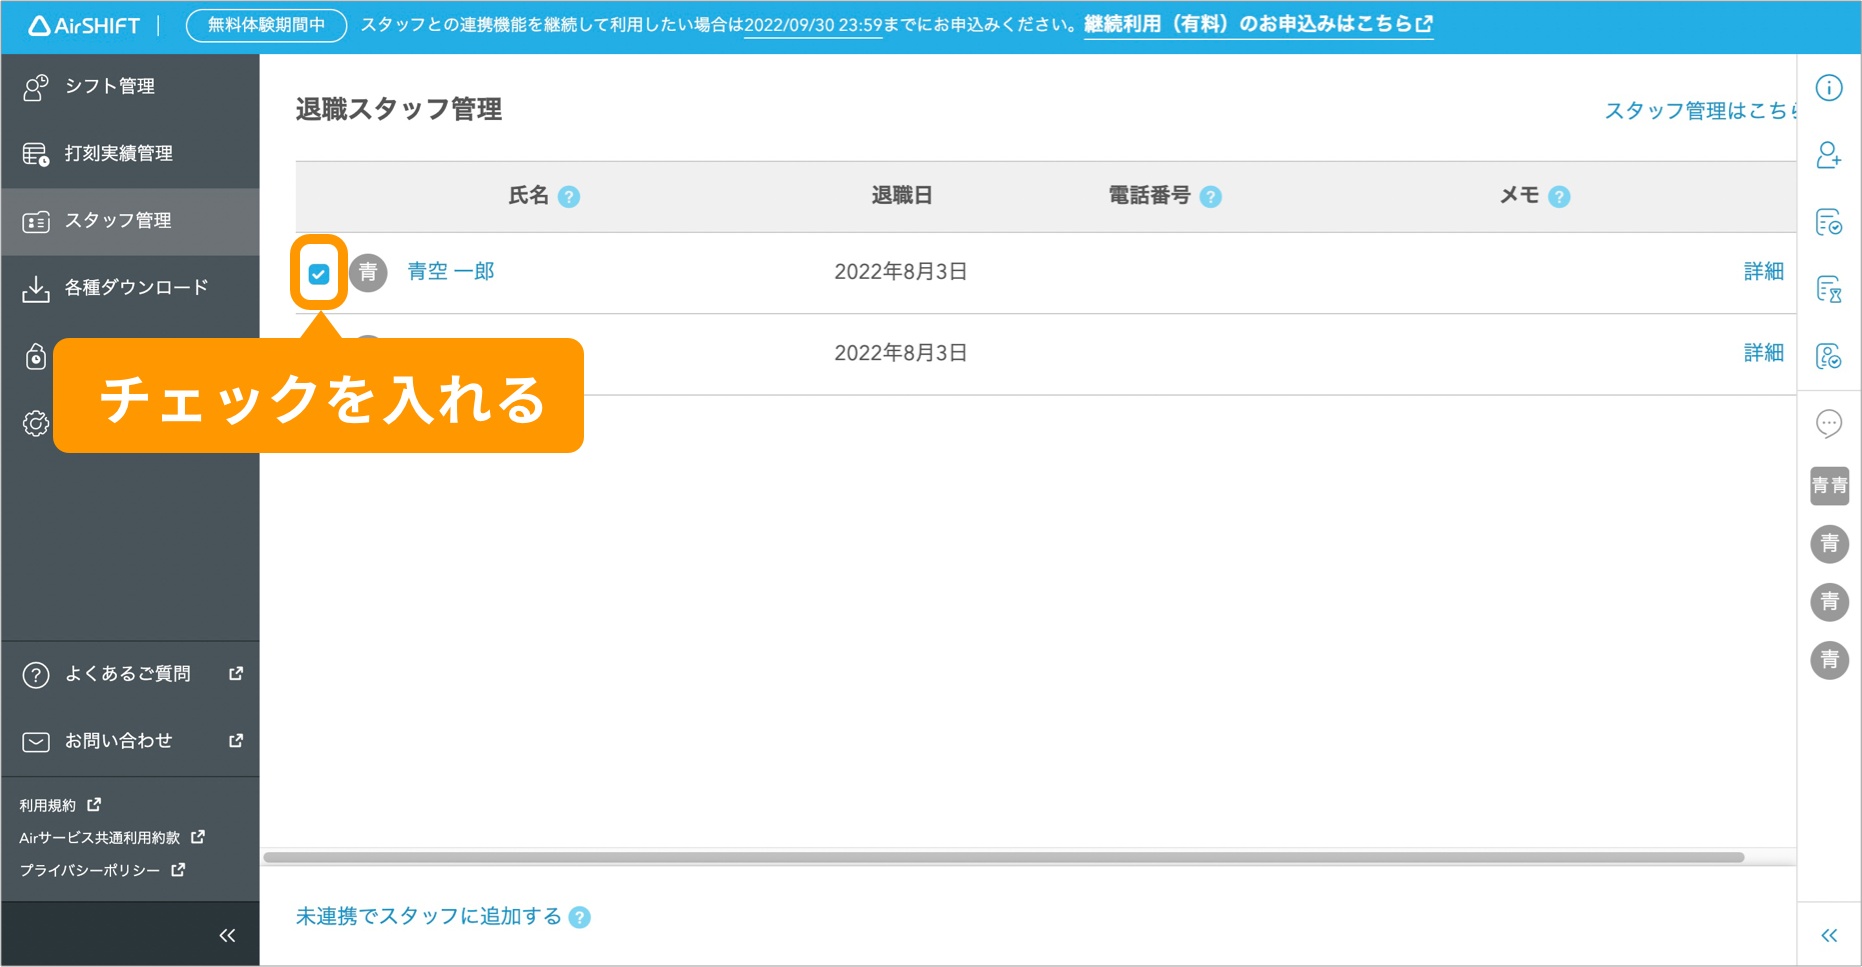Image resolution: width=1862 pixels, height=967 pixels.
Task: Open 詳細 for the second staff row
Action: point(1763,353)
